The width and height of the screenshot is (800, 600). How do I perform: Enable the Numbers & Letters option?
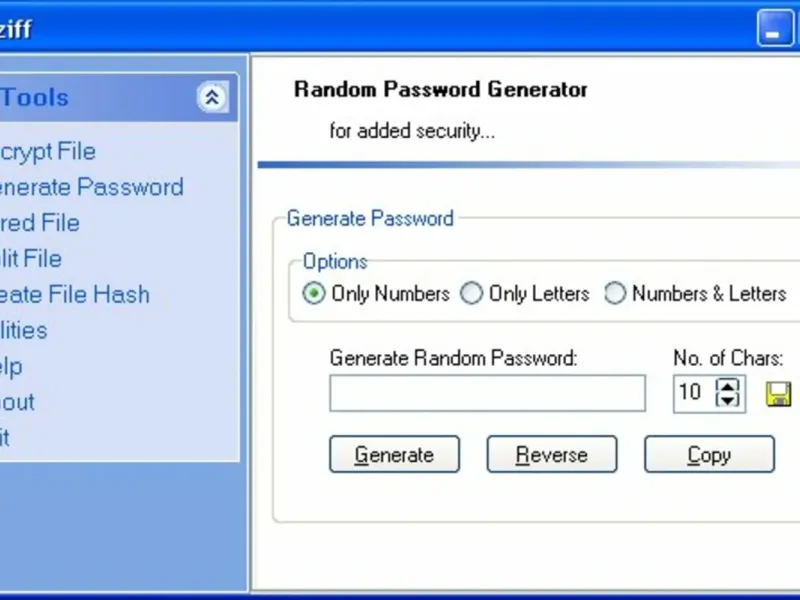[615, 294]
